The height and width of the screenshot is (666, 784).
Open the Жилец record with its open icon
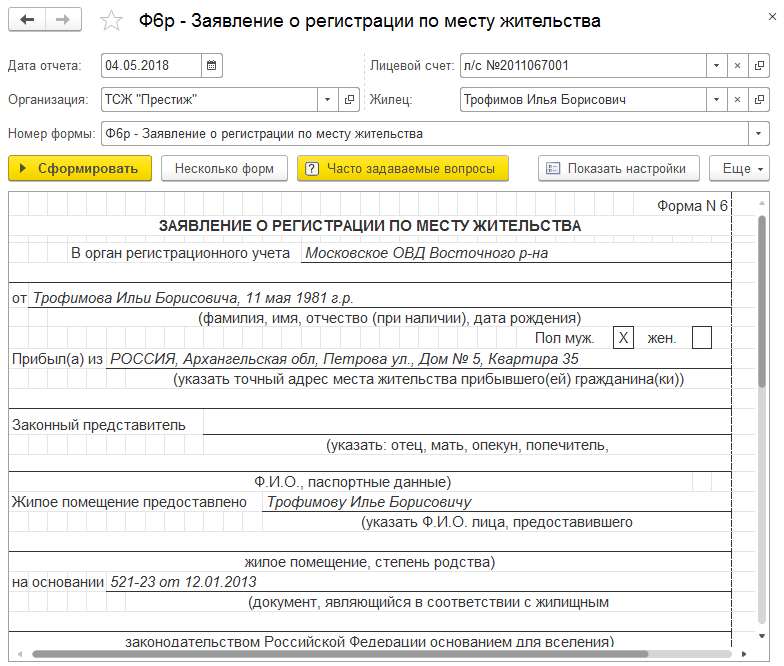pos(758,100)
